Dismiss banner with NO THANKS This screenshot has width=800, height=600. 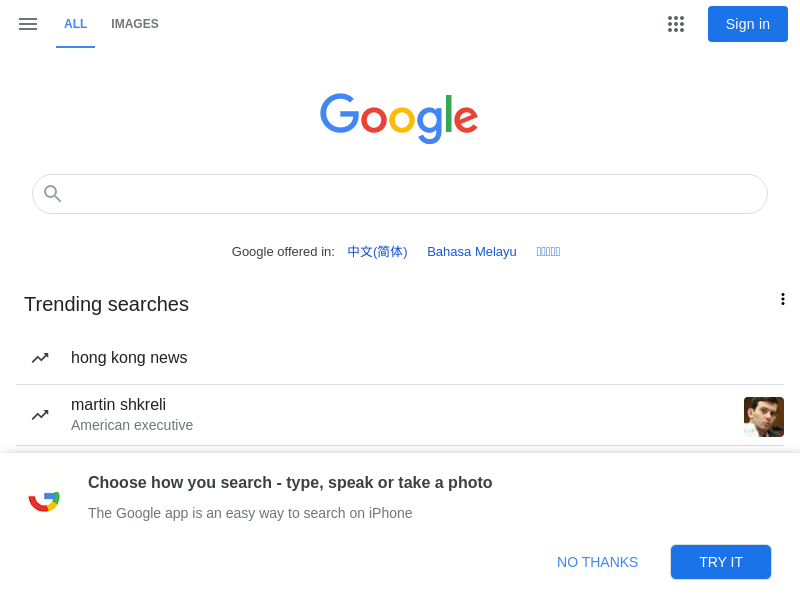tap(597, 562)
